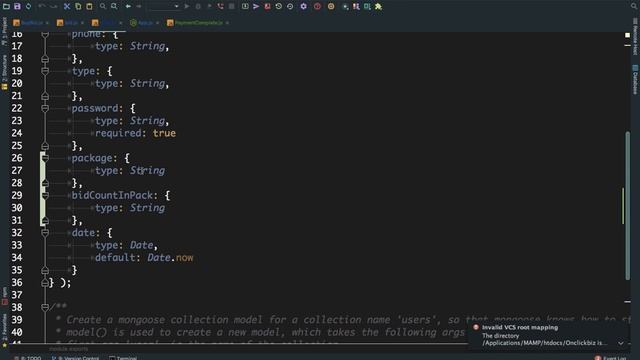Open search everywhere magnifier at top right

pyautogui.click(x=634, y=6)
